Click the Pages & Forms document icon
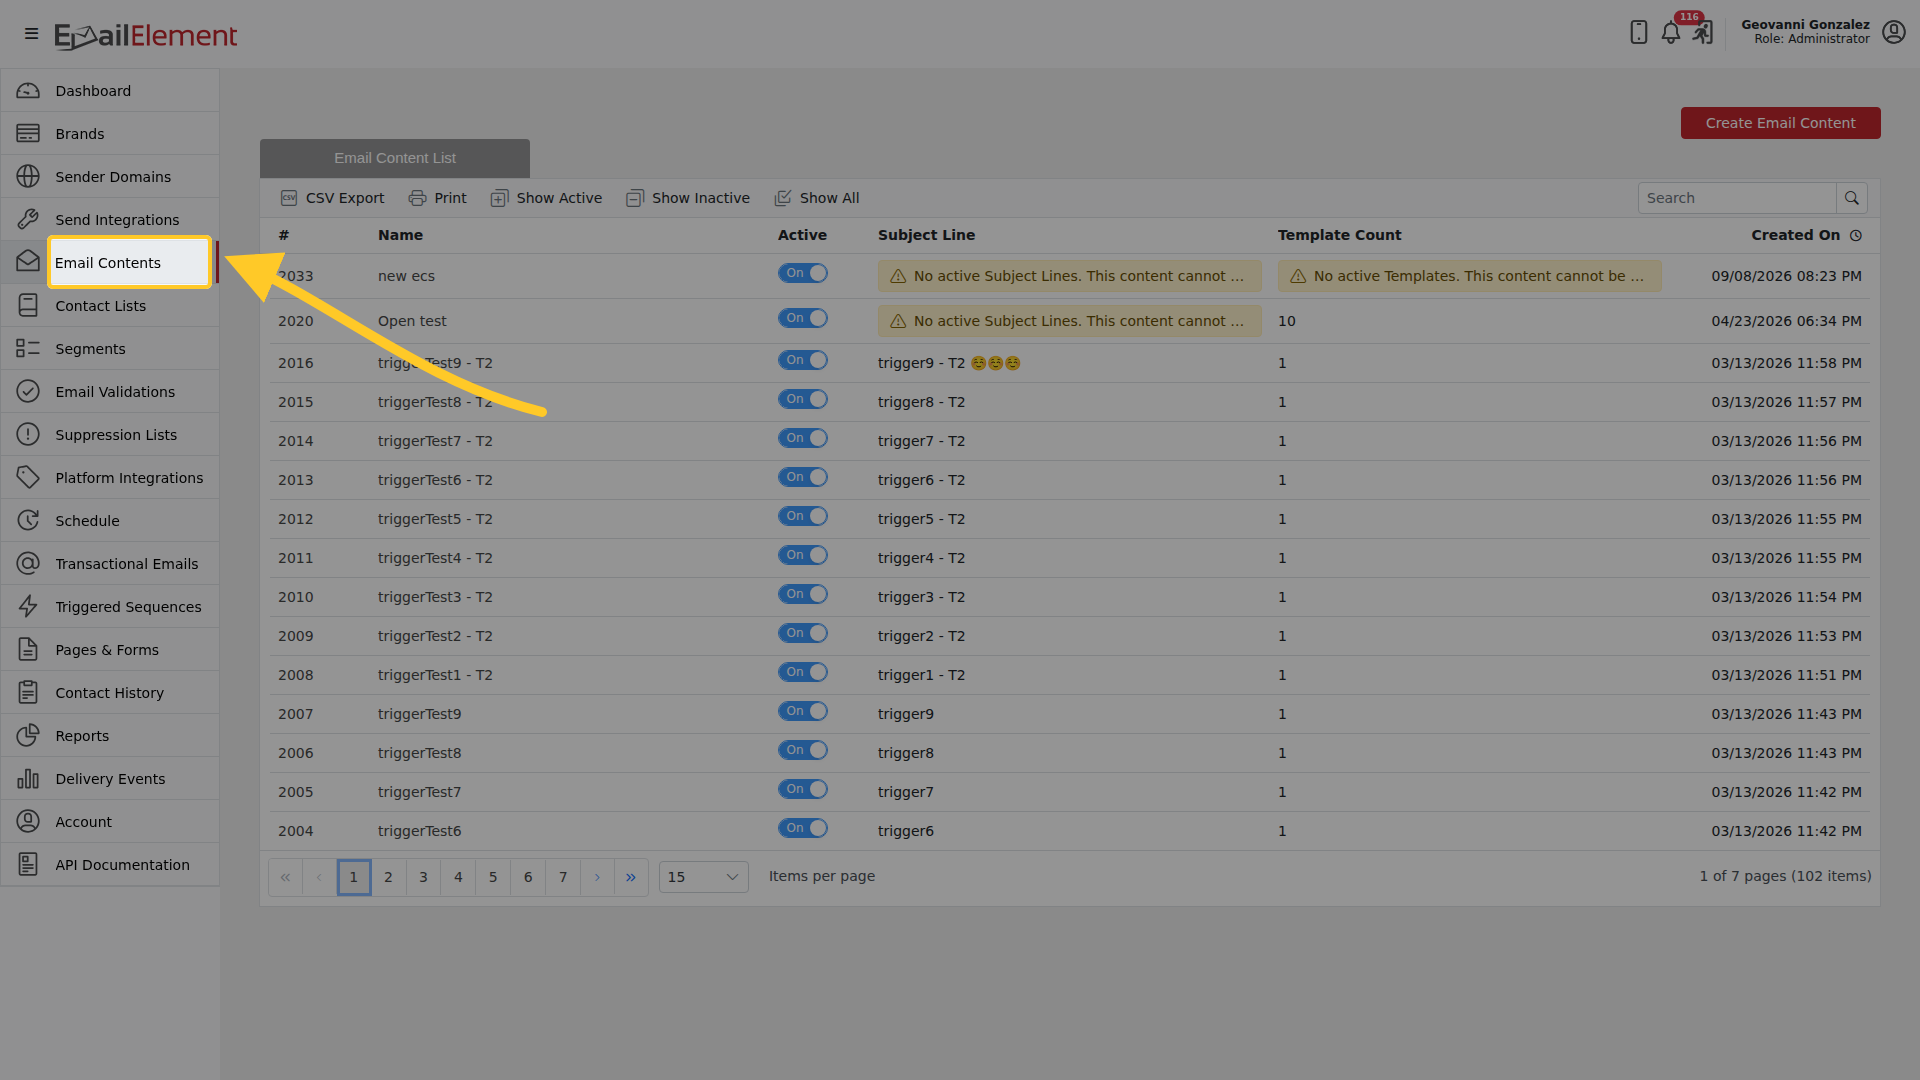 point(28,650)
